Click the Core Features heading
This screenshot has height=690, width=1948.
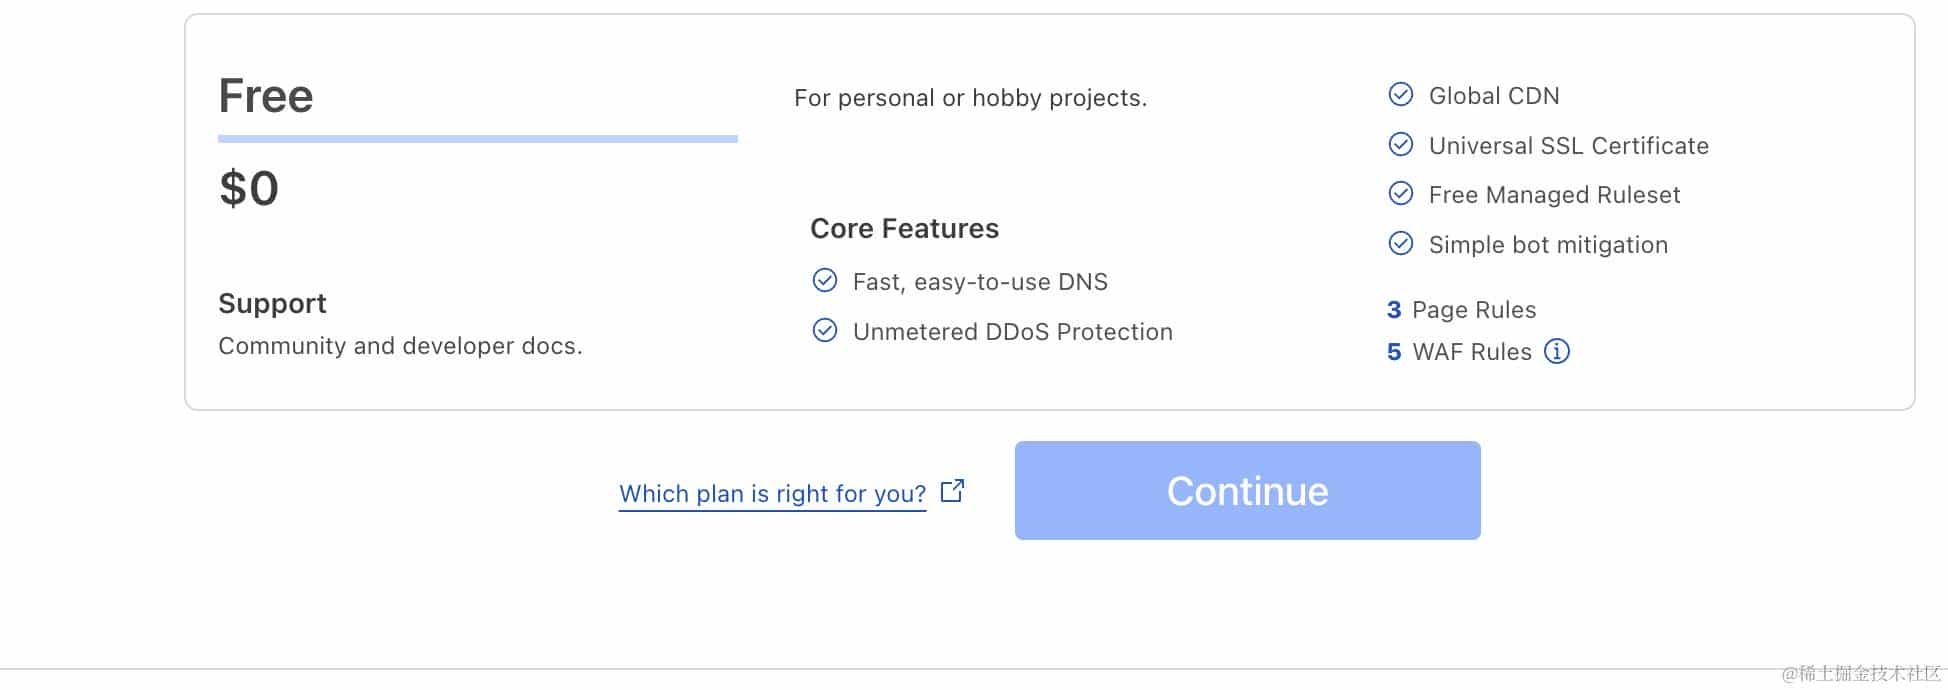click(904, 229)
